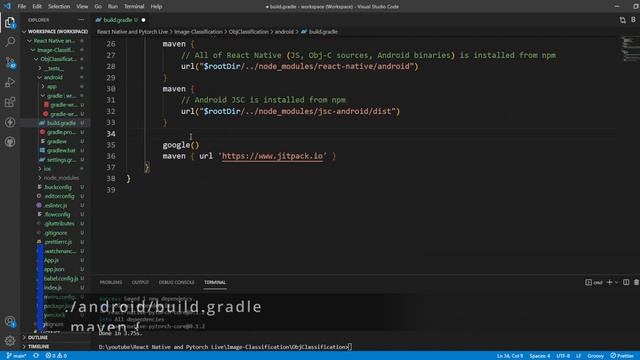Click Ln 34, Col 9 in status bar
Image resolution: width=640 pixels, height=360 pixels.
(510, 356)
